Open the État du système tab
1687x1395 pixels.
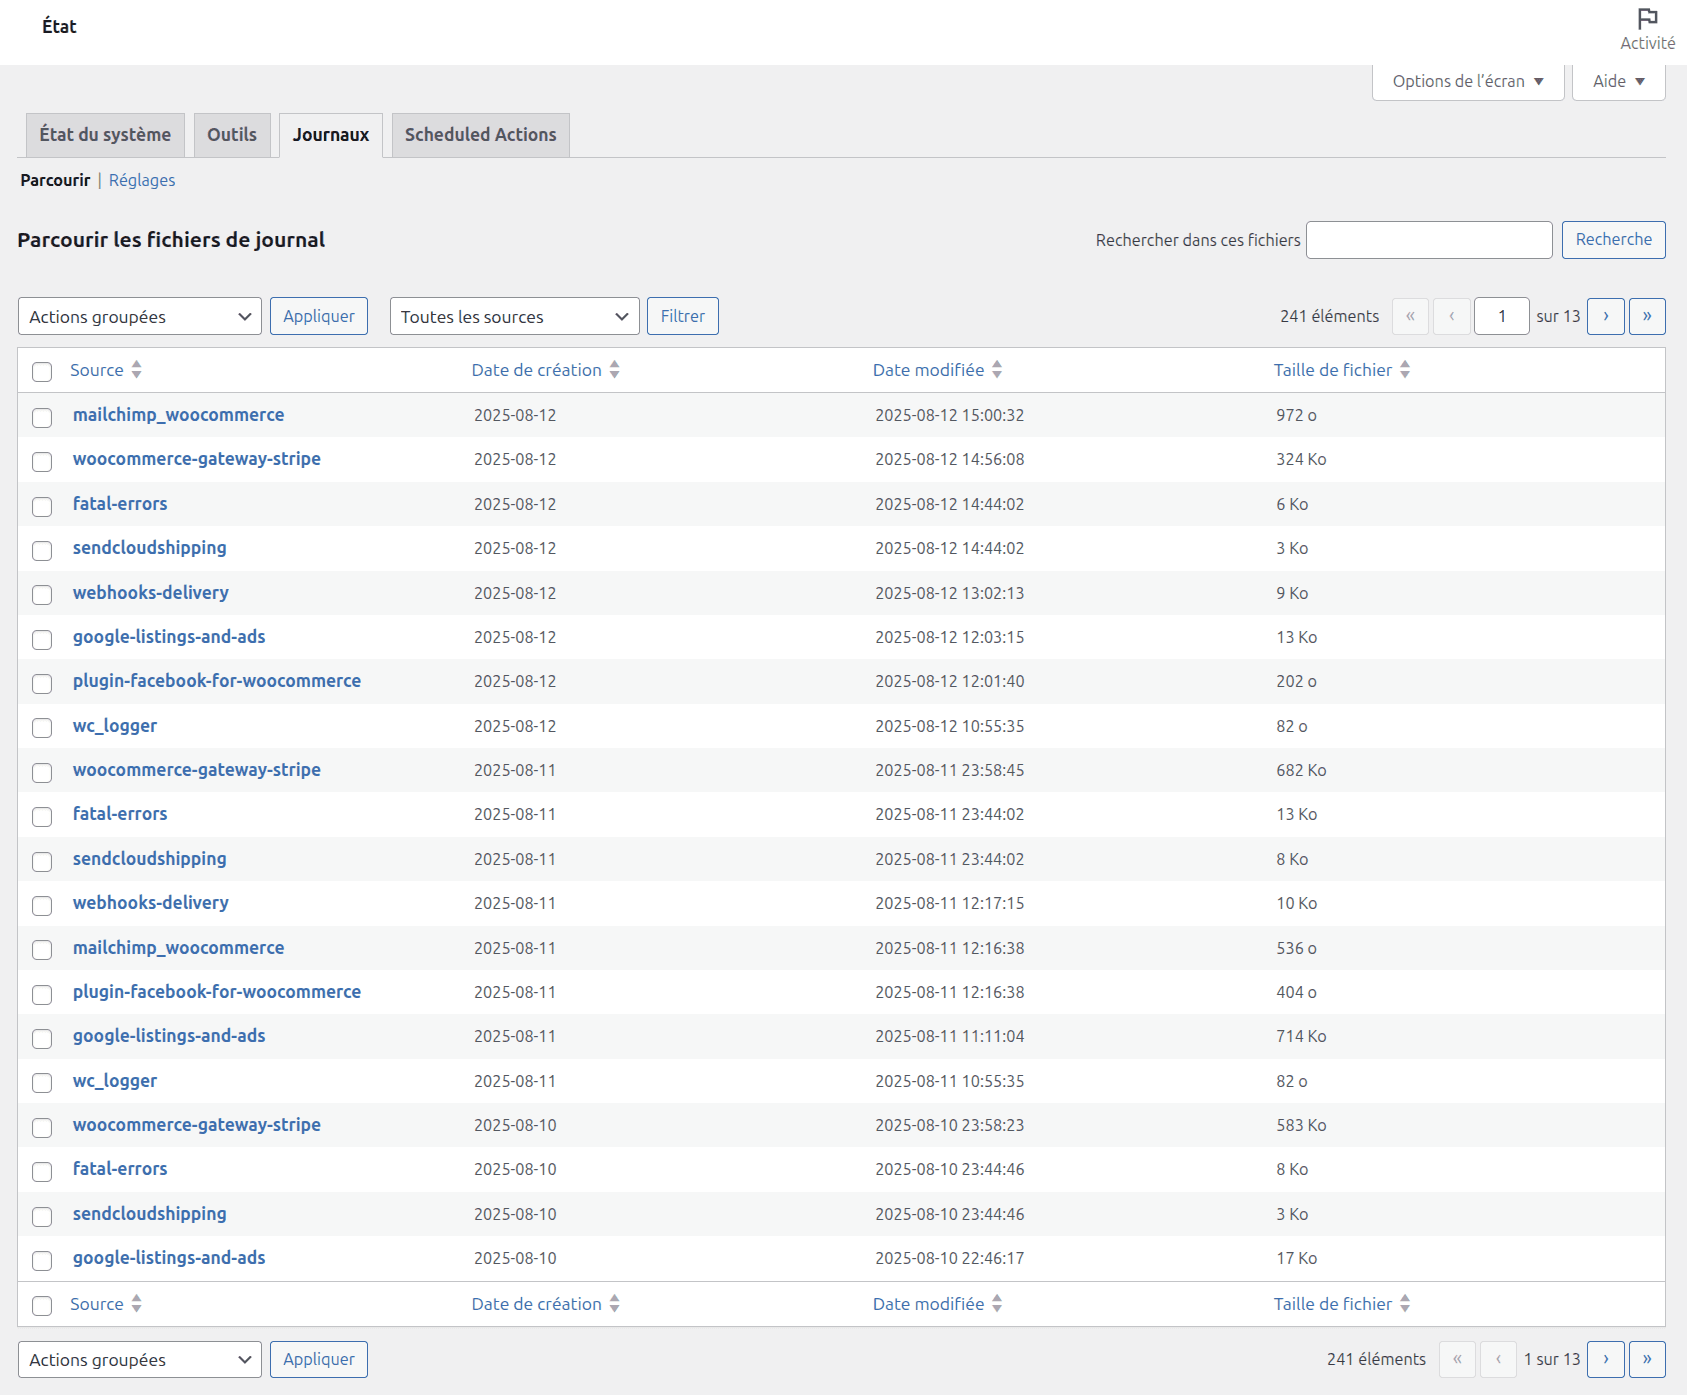tap(104, 134)
